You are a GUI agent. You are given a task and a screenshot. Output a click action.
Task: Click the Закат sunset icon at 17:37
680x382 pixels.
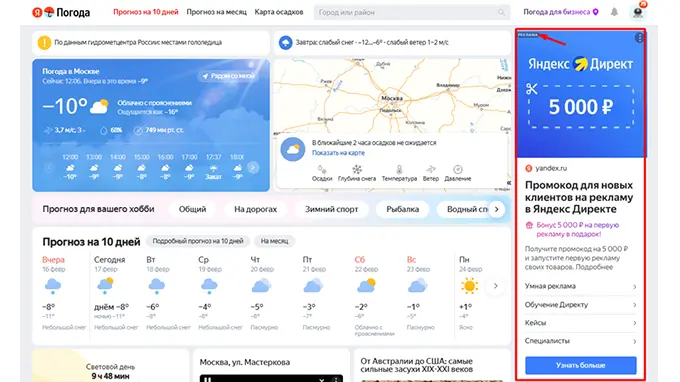[x=213, y=168]
